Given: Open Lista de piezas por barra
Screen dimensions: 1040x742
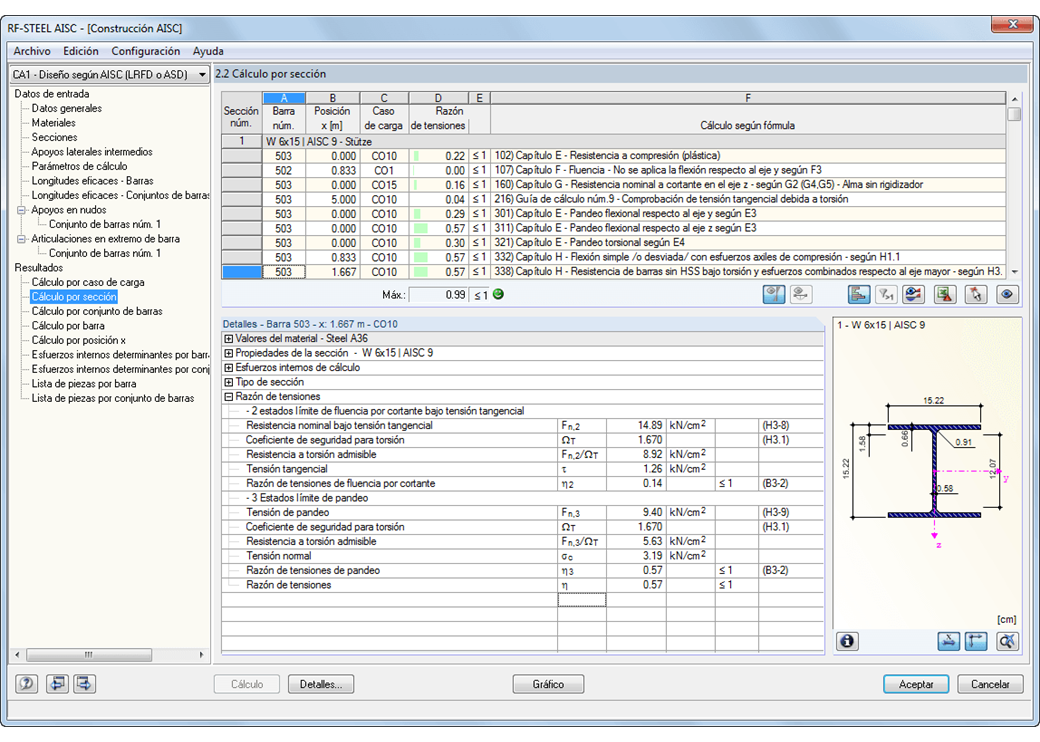Looking at the screenshot, I should click(84, 384).
